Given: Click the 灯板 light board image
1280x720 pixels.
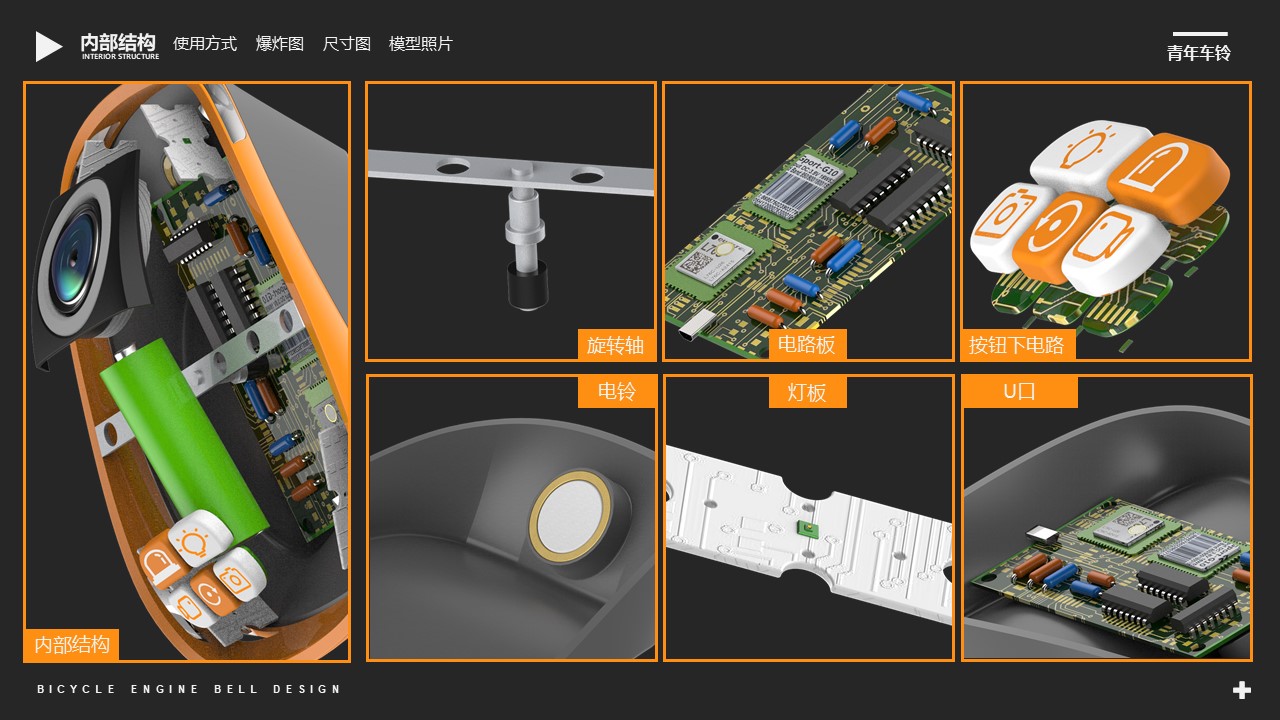Looking at the screenshot, I should click(x=808, y=518).
